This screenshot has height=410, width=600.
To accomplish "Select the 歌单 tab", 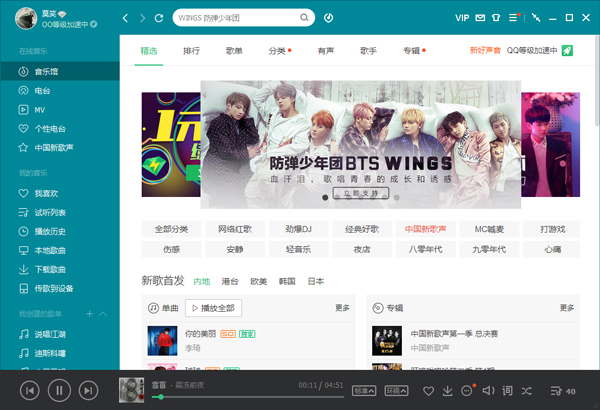I will click(234, 51).
